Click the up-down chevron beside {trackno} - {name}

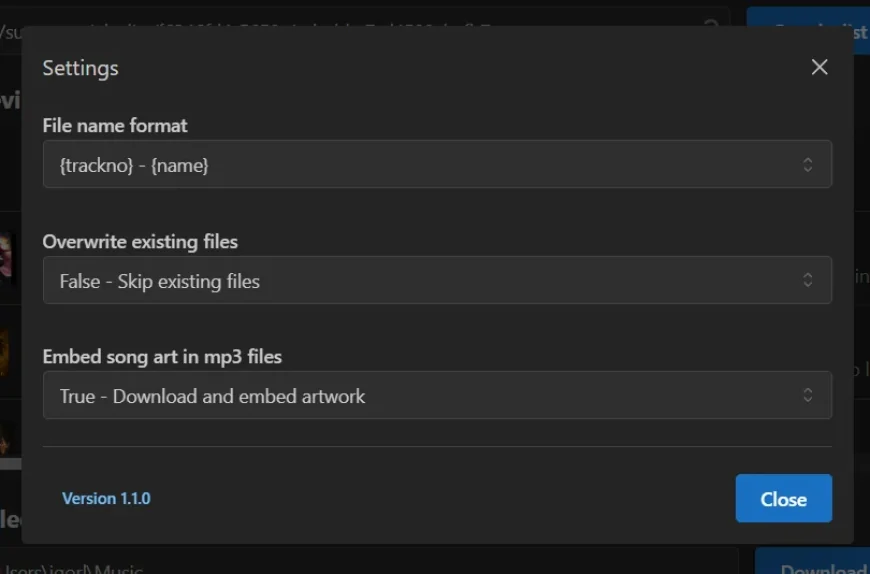(807, 164)
